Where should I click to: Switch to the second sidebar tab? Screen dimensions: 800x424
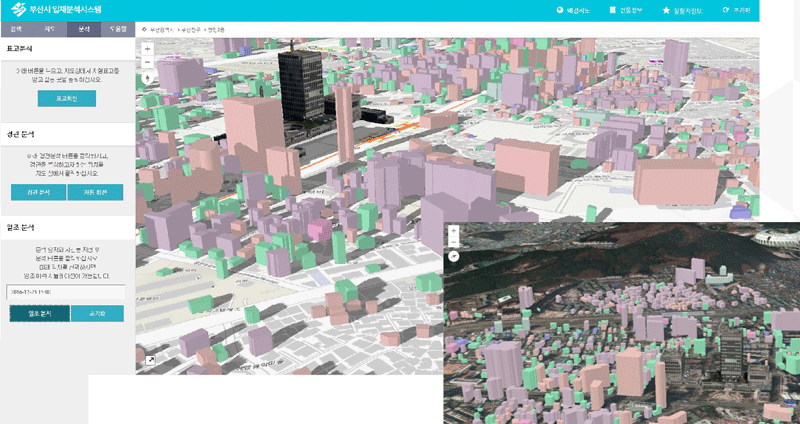pyautogui.click(x=50, y=30)
